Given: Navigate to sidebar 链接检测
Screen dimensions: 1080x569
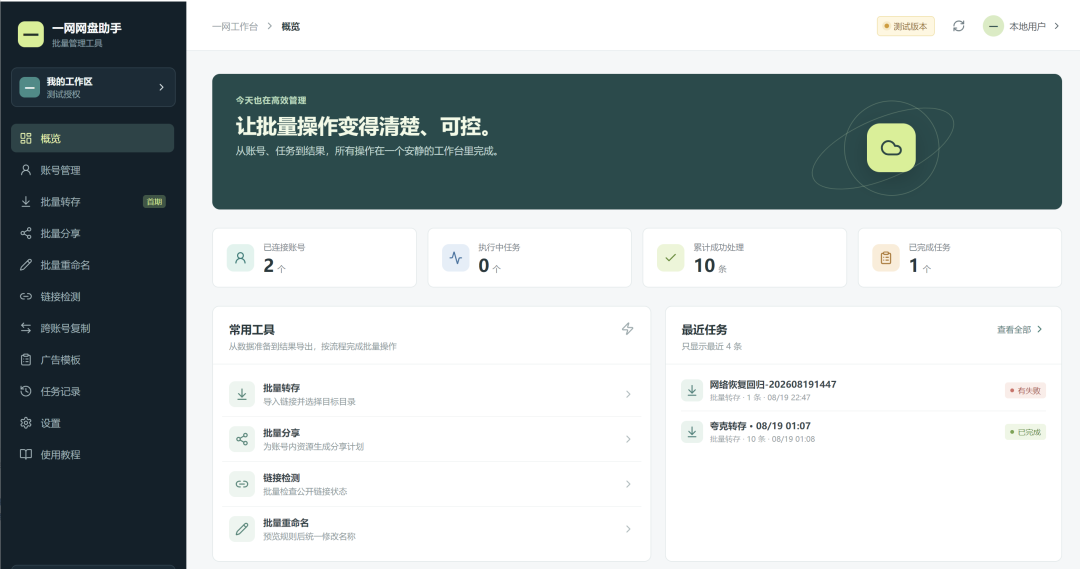Looking at the screenshot, I should (93, 297).
